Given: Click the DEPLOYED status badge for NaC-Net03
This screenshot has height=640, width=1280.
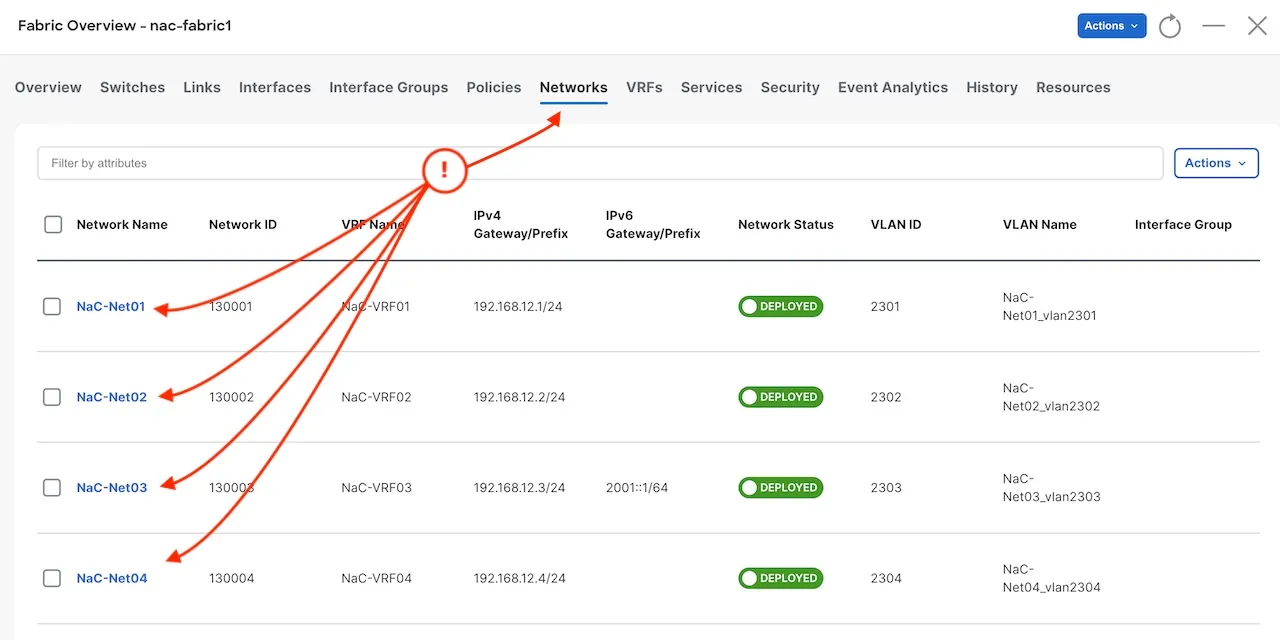Looking at the screenshot, I should [780, 487].
